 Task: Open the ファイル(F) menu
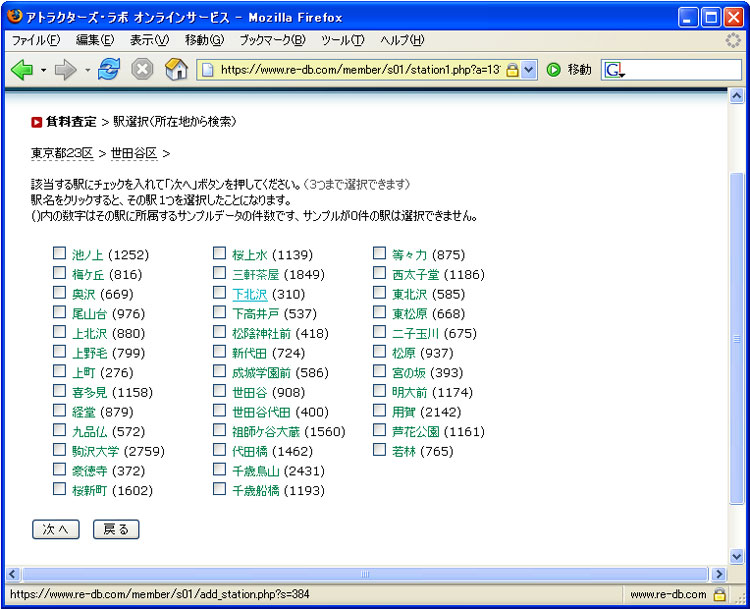[35, 40]
